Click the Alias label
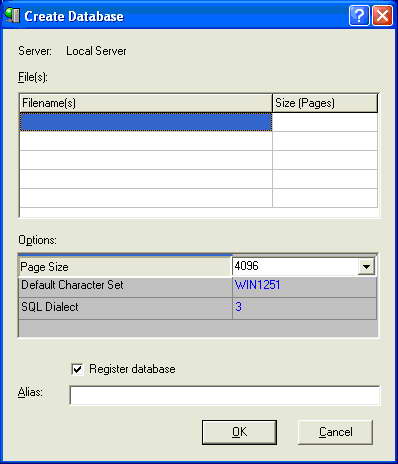Viewport: 398px width, 464px height. pos(30,392)
